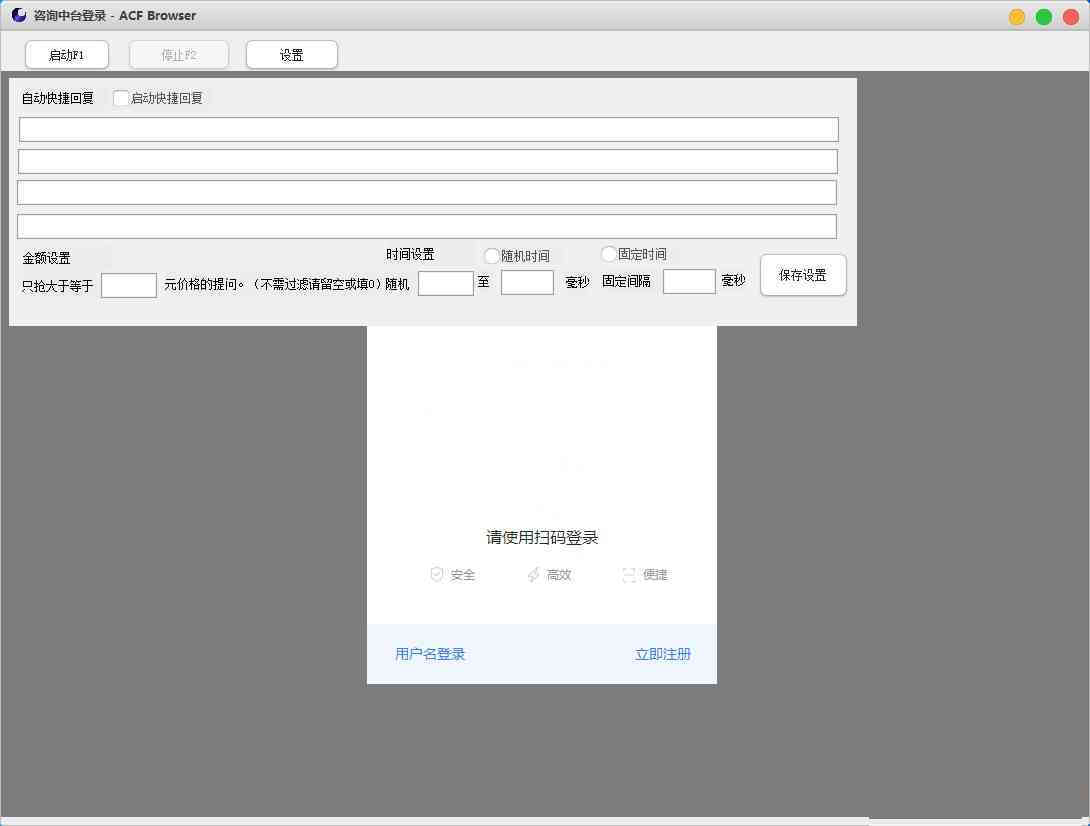Click the scan-frame icon next to 便捷
This screenshot has height=826, width=1090.
point(628,574)
